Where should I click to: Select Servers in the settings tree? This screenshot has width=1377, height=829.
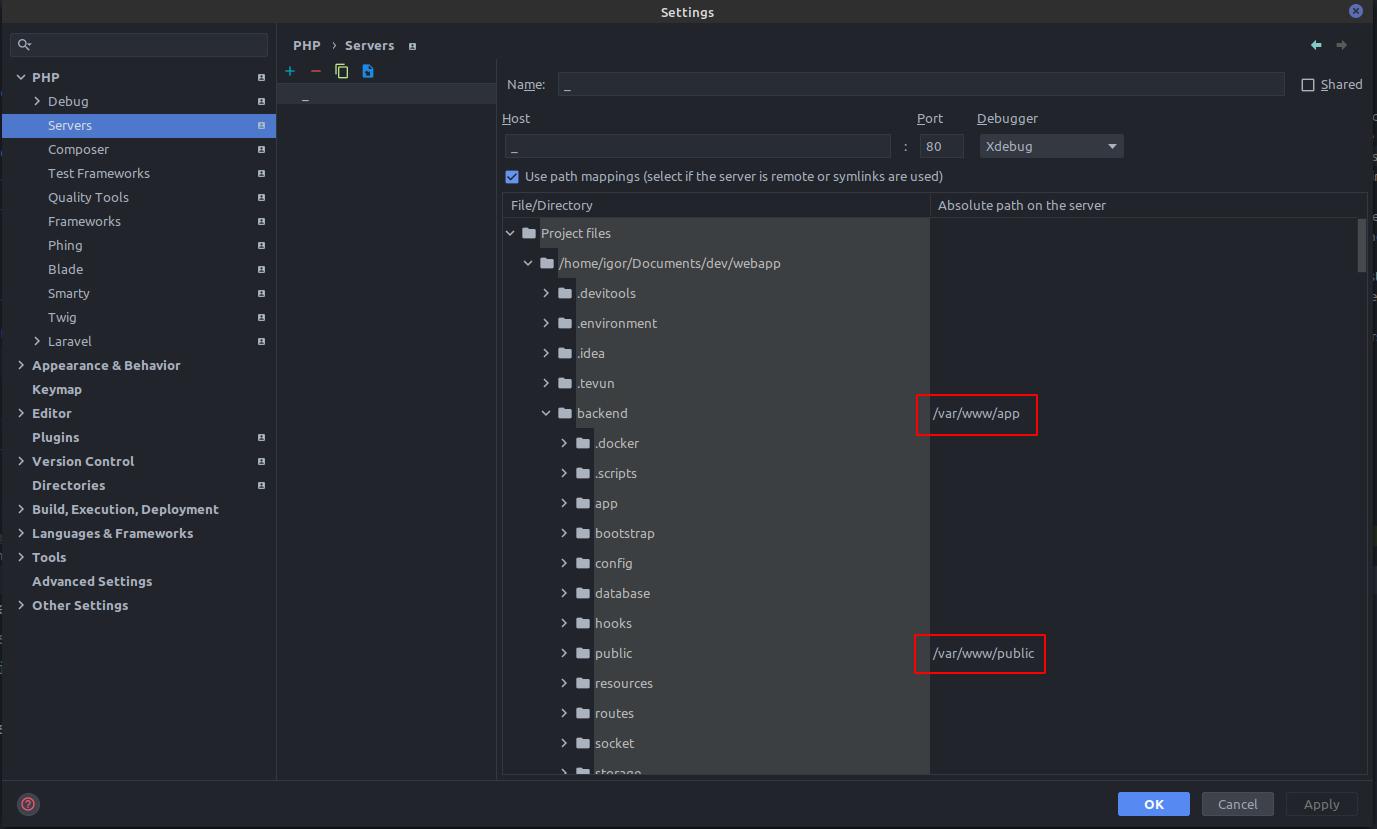coord(139,125)
